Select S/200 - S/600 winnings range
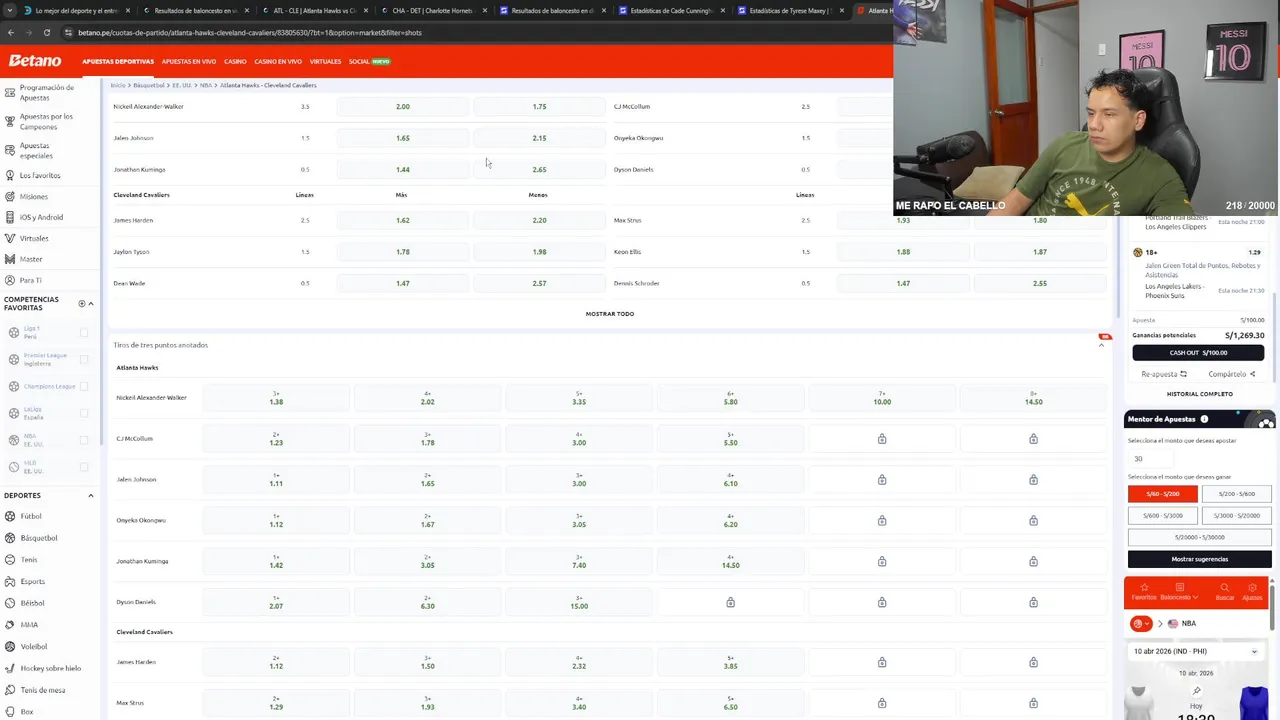Image resolution: width=1280 pixels, height=720 pixels. point(1236,494)
